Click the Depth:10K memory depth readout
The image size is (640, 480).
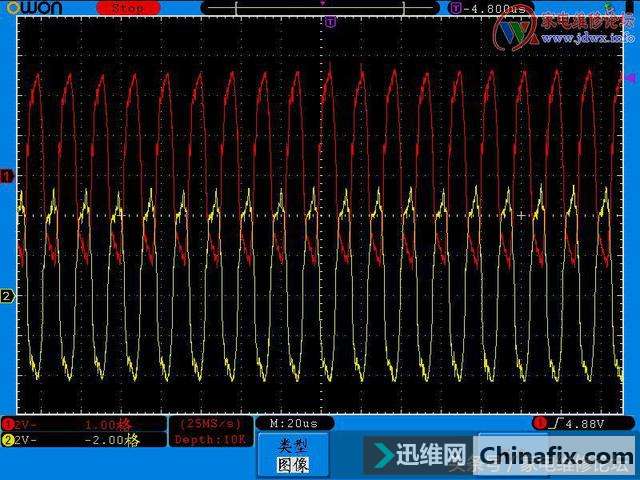(208, 439)
